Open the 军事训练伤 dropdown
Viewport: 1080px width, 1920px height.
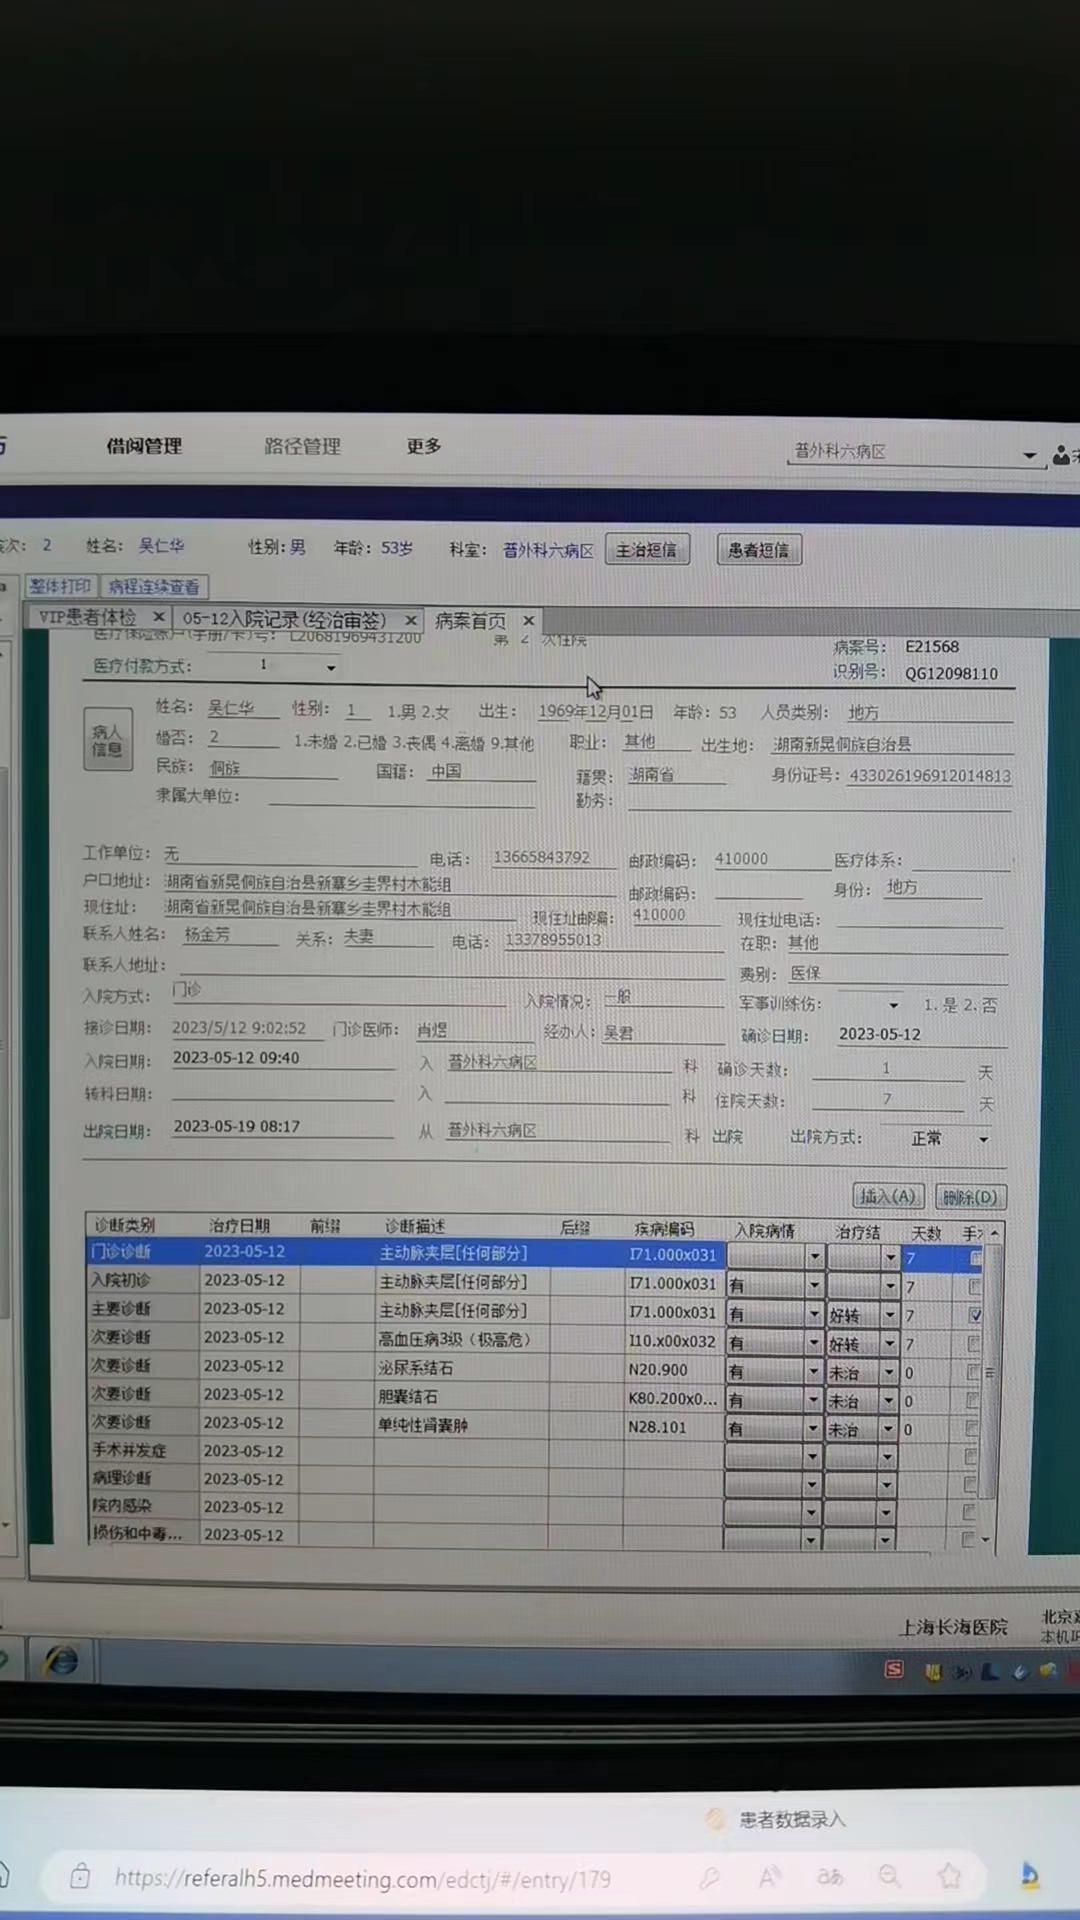[x=893, y=1005]
